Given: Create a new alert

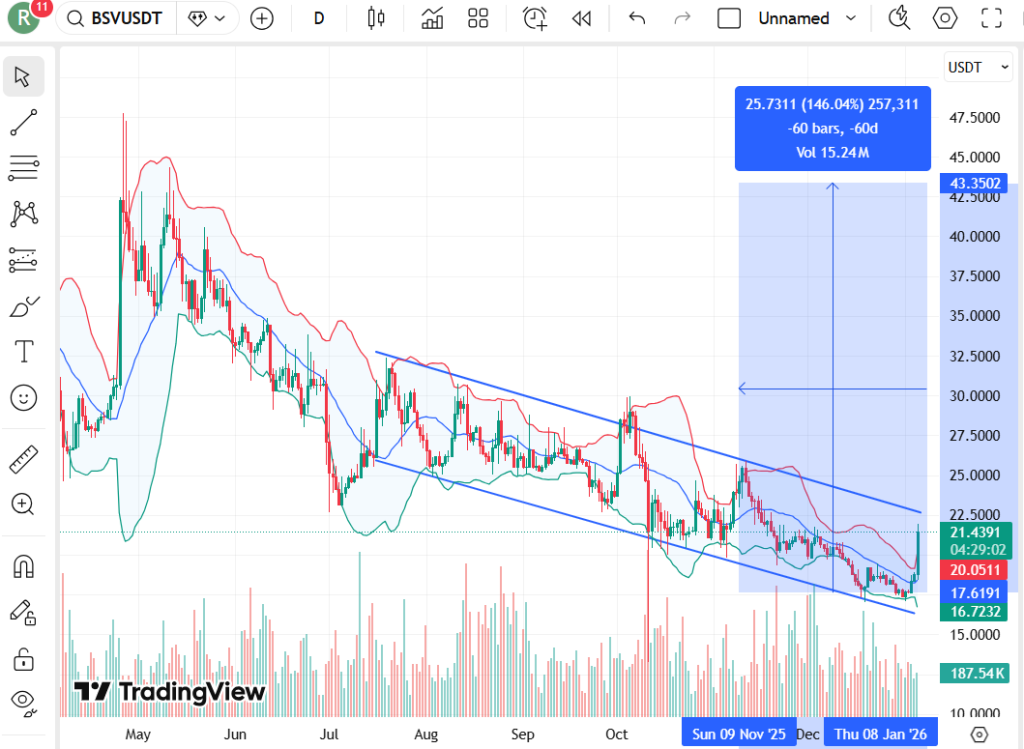Looking at the screenshot, I should 534,18.
